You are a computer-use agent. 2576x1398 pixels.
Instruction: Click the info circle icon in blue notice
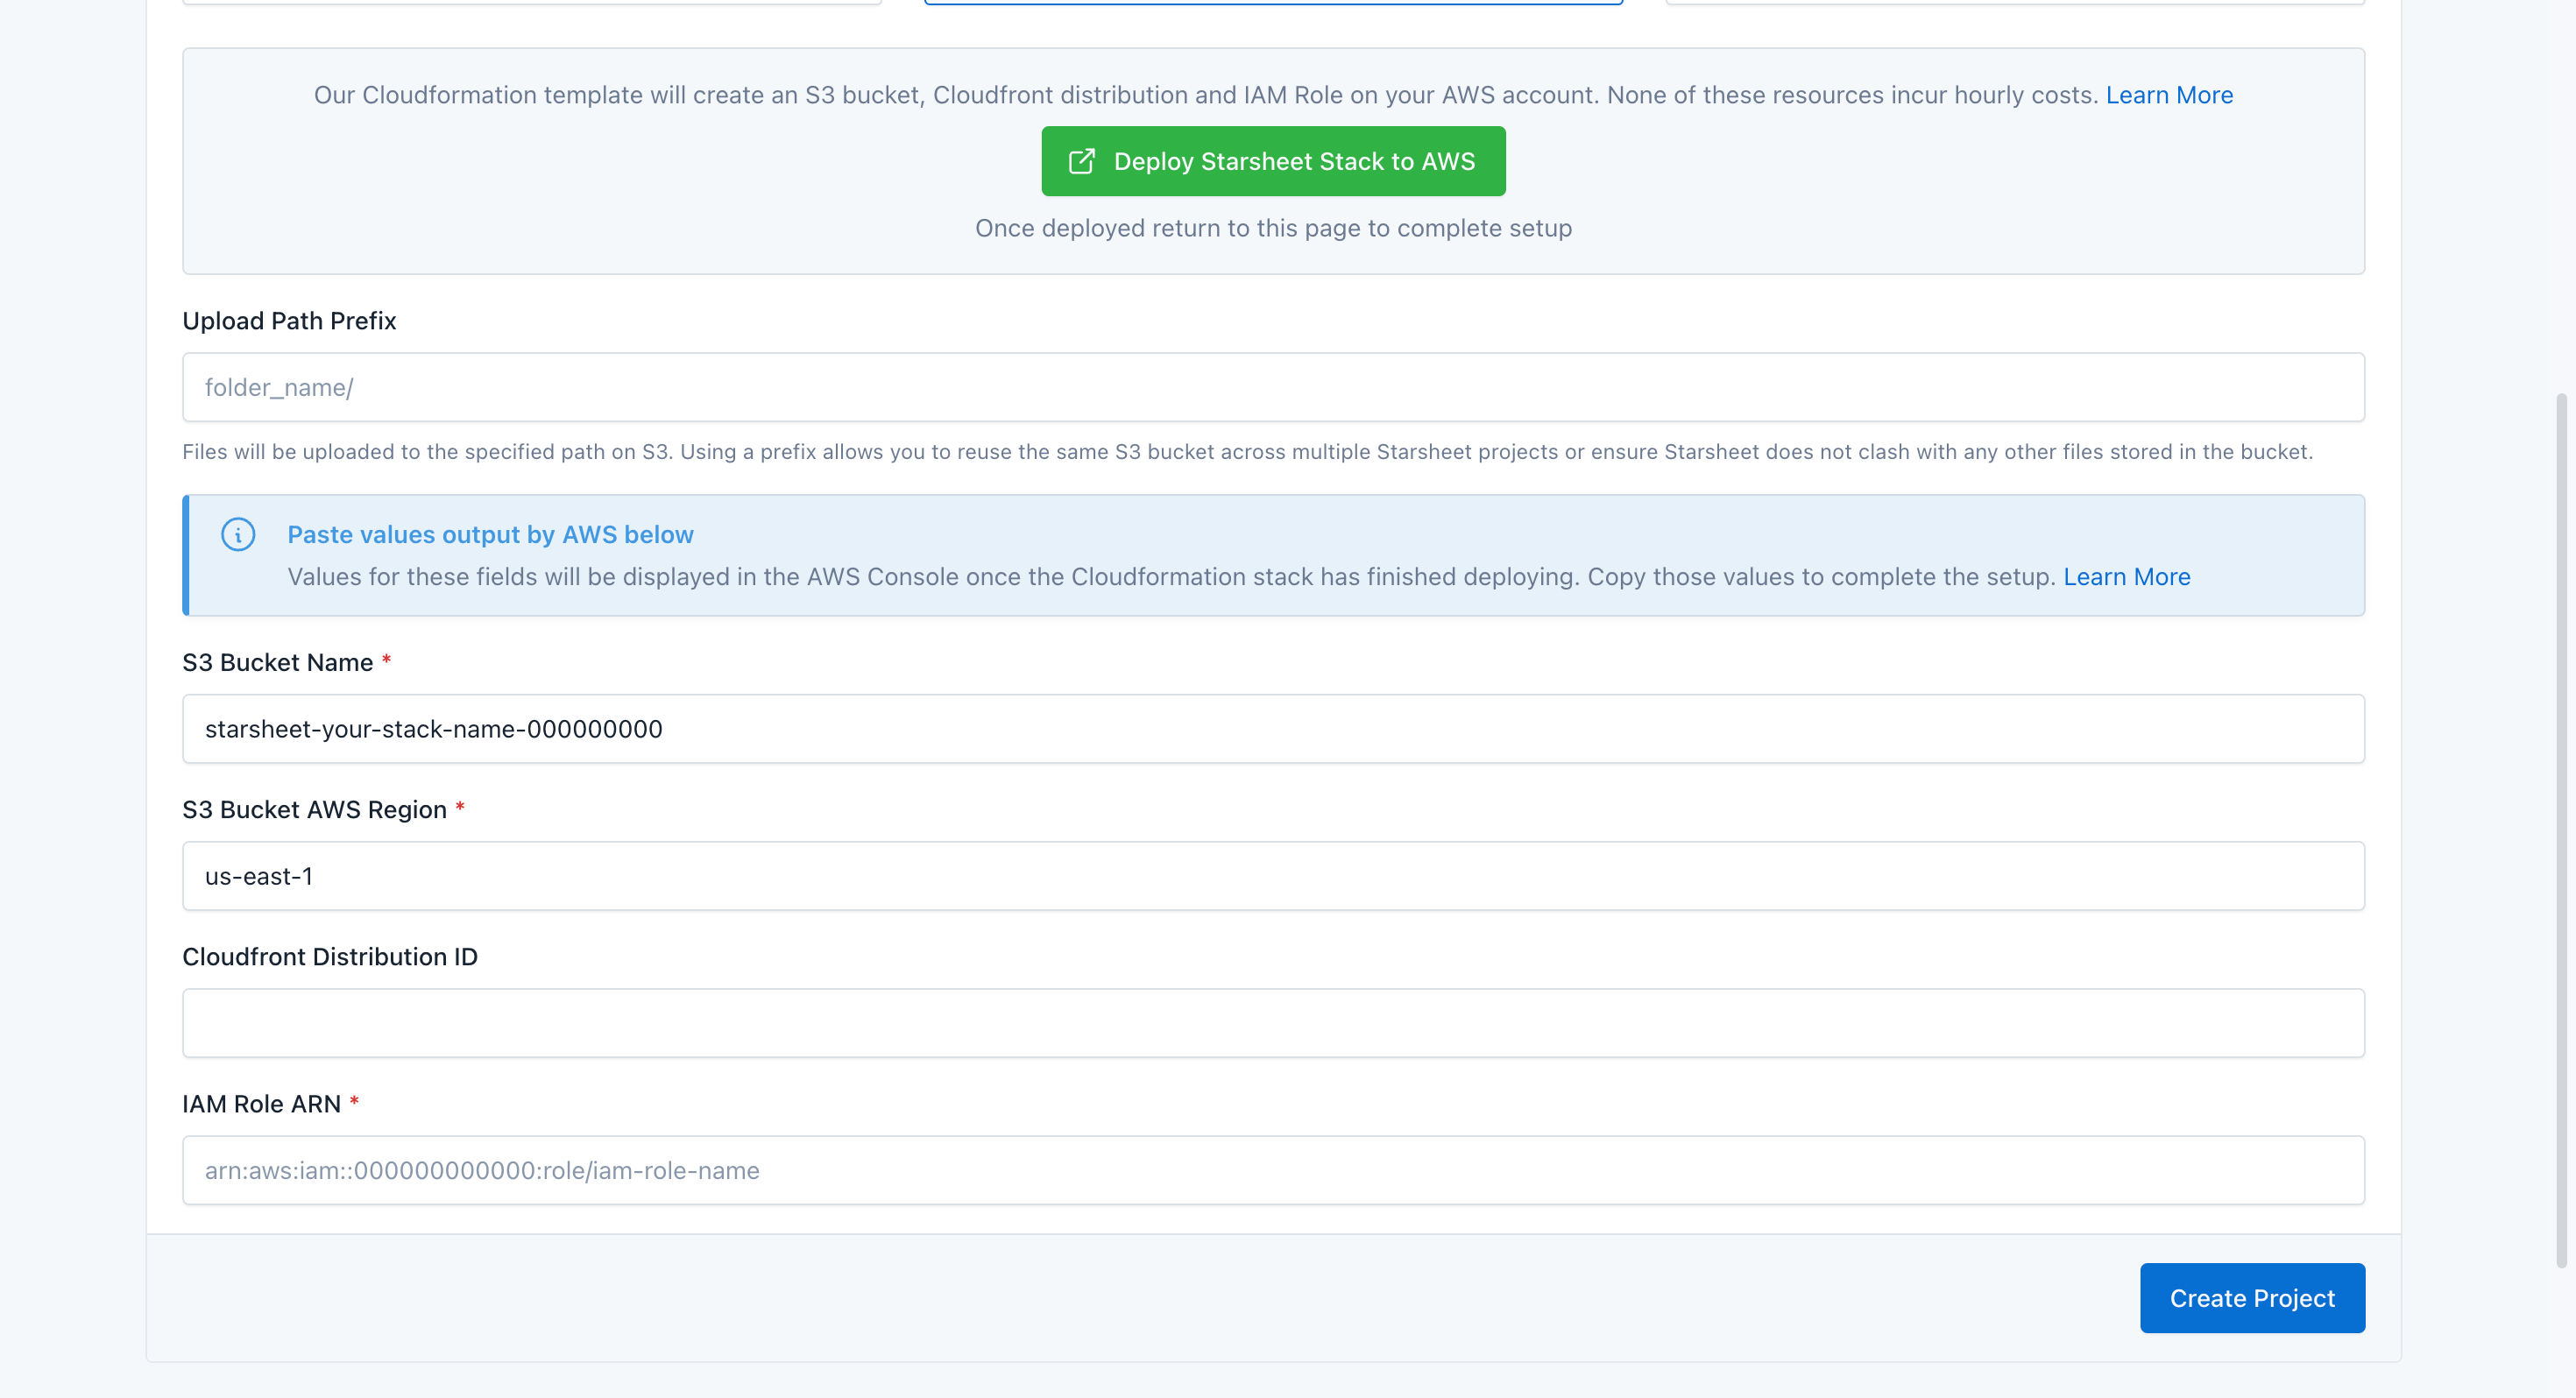[238, 534]
